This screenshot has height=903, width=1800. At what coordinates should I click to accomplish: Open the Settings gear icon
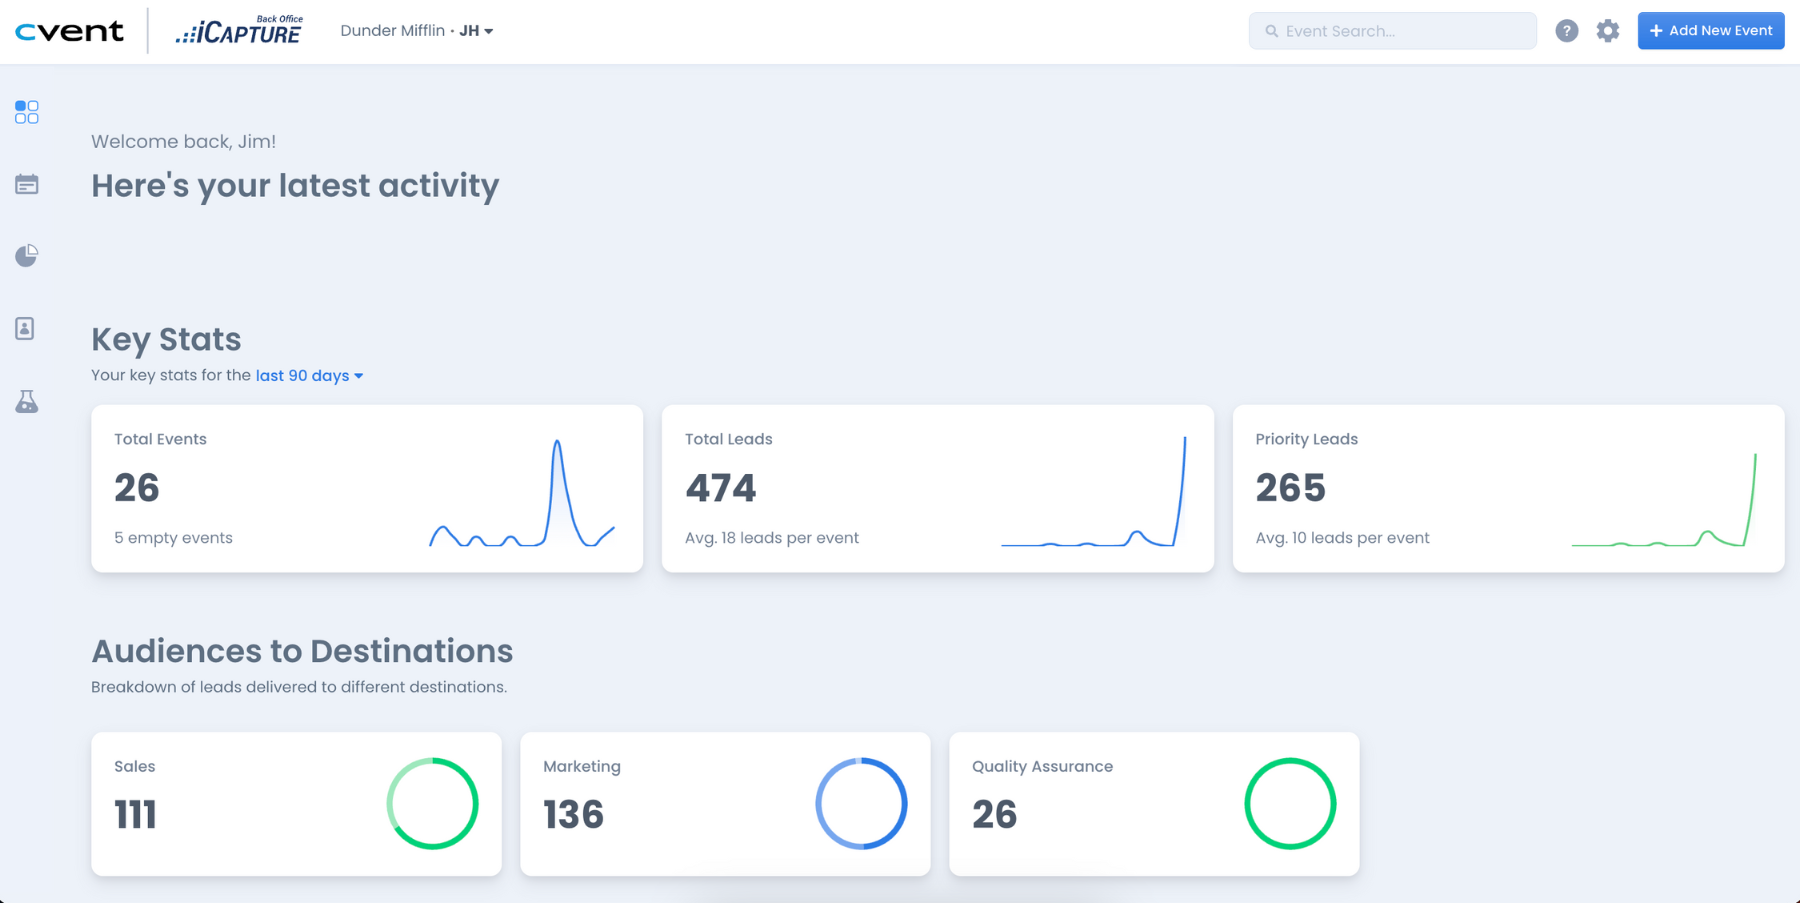pyautogui.click(x=1608, y=30)
